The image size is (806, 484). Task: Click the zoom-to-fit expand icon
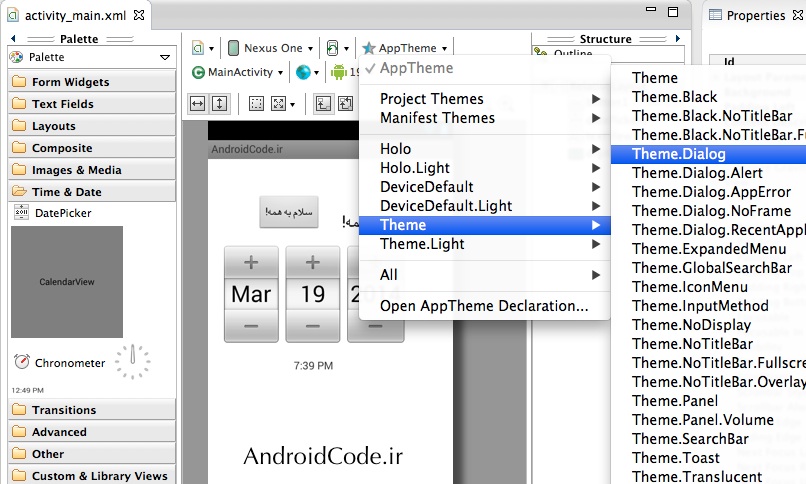pos(279,103)
